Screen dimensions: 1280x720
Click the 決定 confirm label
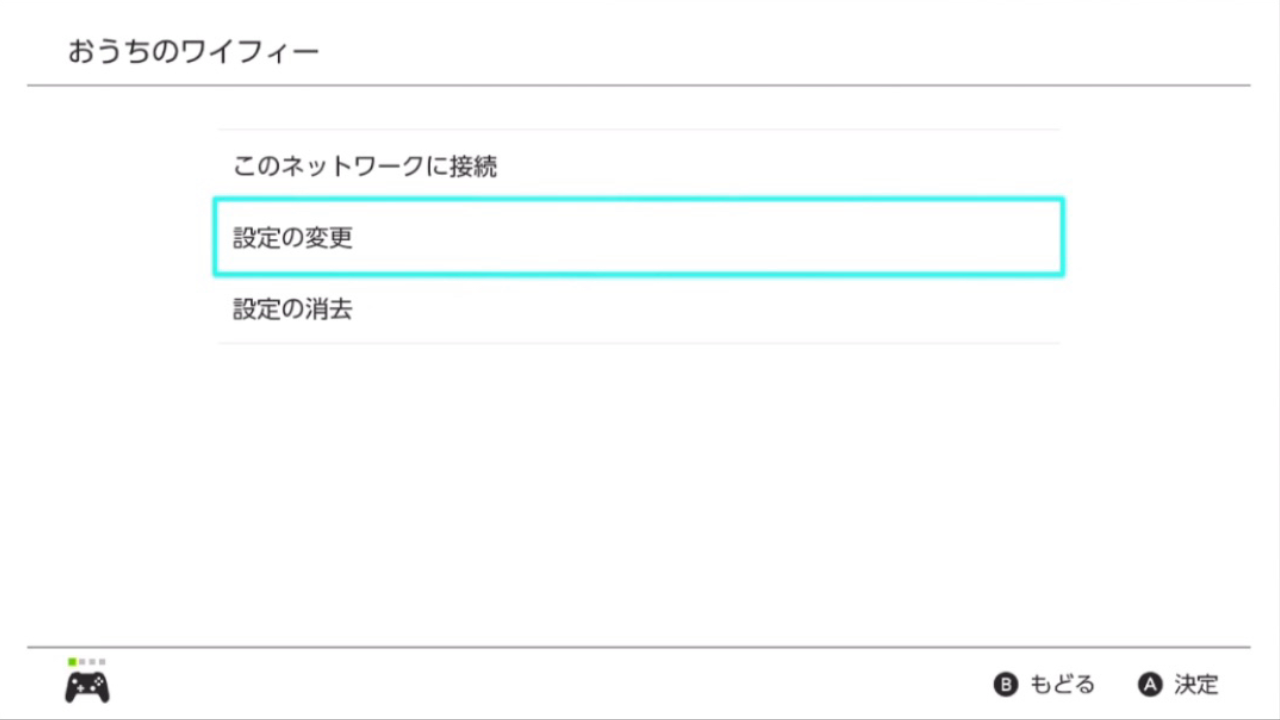click(x=1196, y=685)
